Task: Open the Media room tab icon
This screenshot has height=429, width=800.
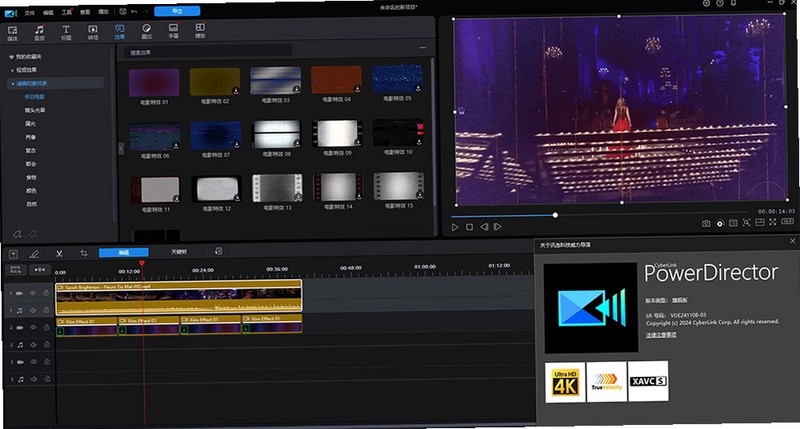Action: [13, 33]
